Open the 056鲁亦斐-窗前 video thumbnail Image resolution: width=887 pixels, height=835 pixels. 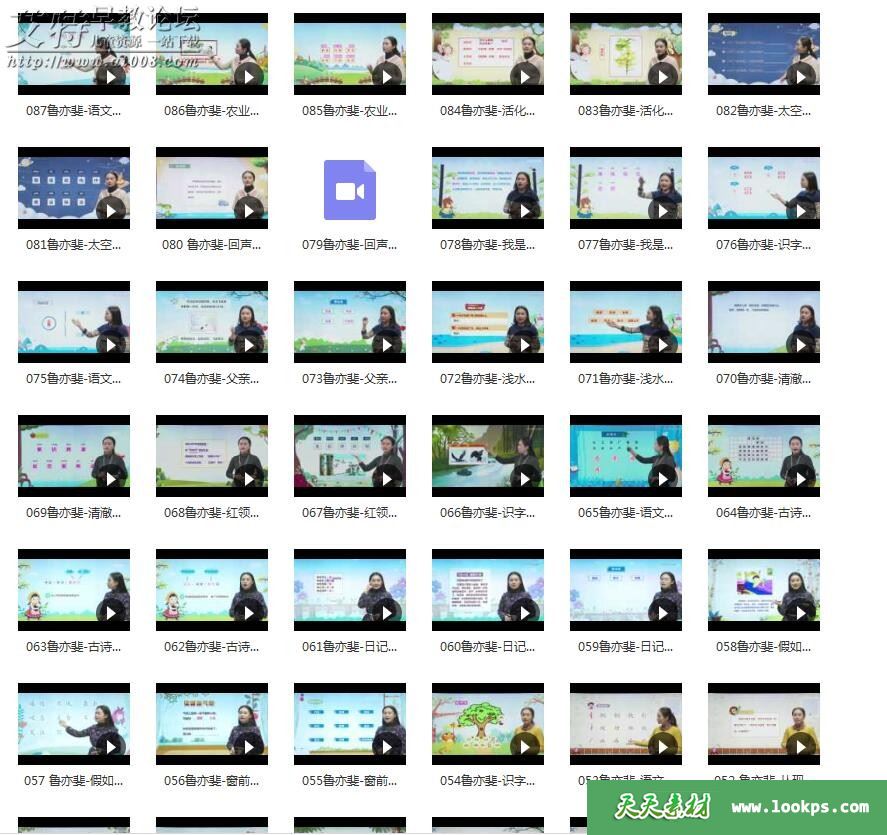[211, 724]
